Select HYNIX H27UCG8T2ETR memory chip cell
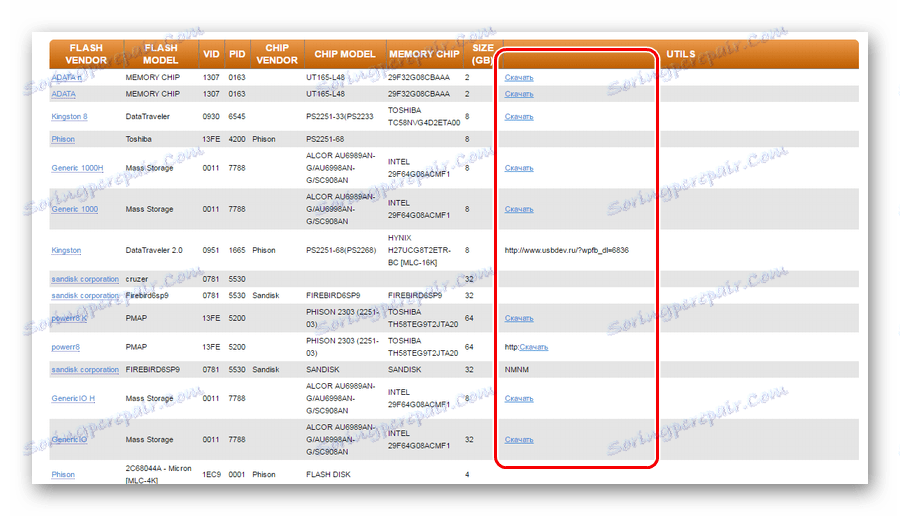 [420, 250]
